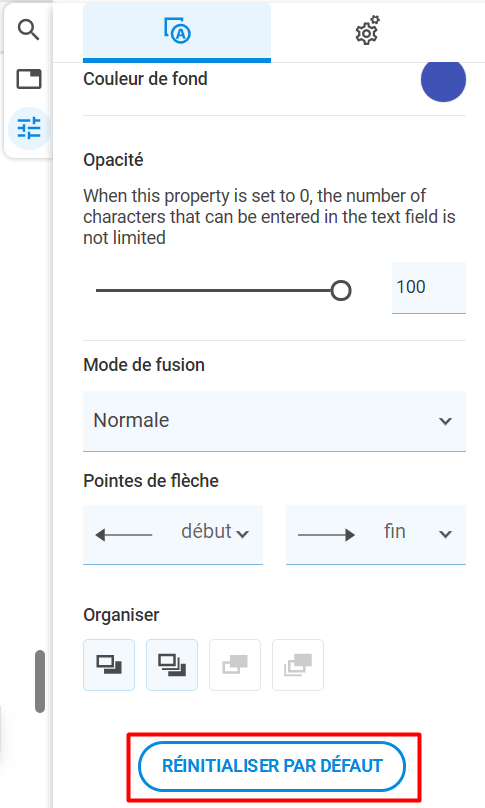Switch to the gear settings tab
The height and width of the screenshot is (808, 485).
[367, 31]
